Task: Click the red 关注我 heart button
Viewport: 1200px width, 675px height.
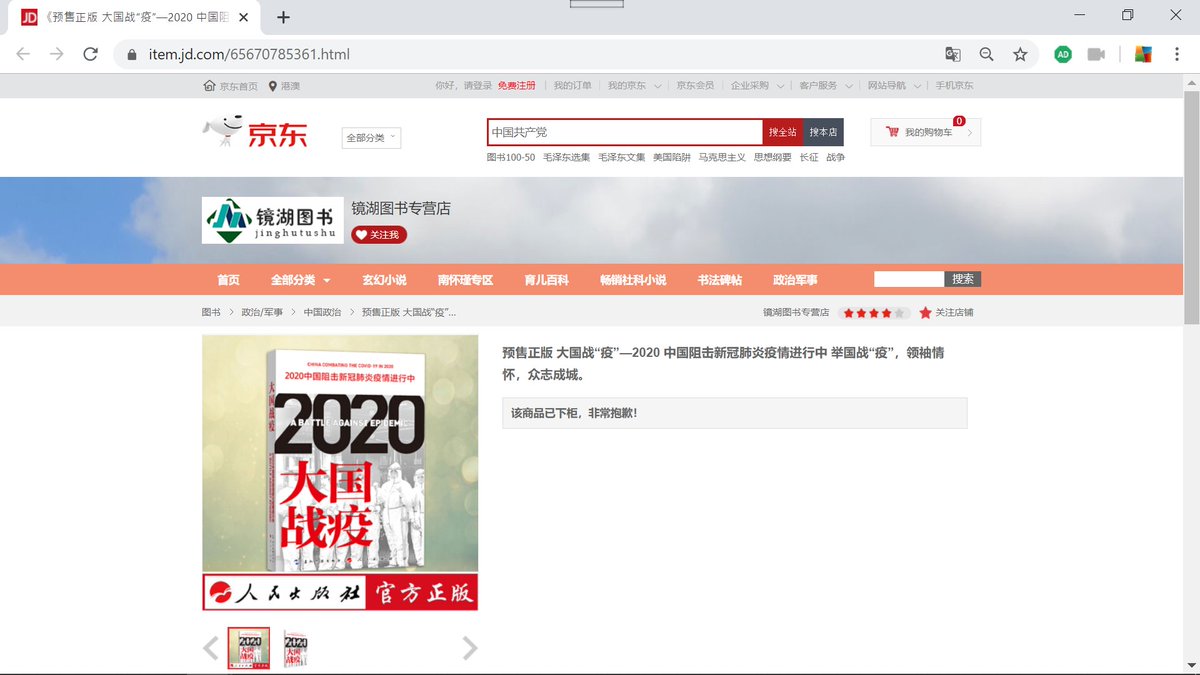Action: [379, 235]
